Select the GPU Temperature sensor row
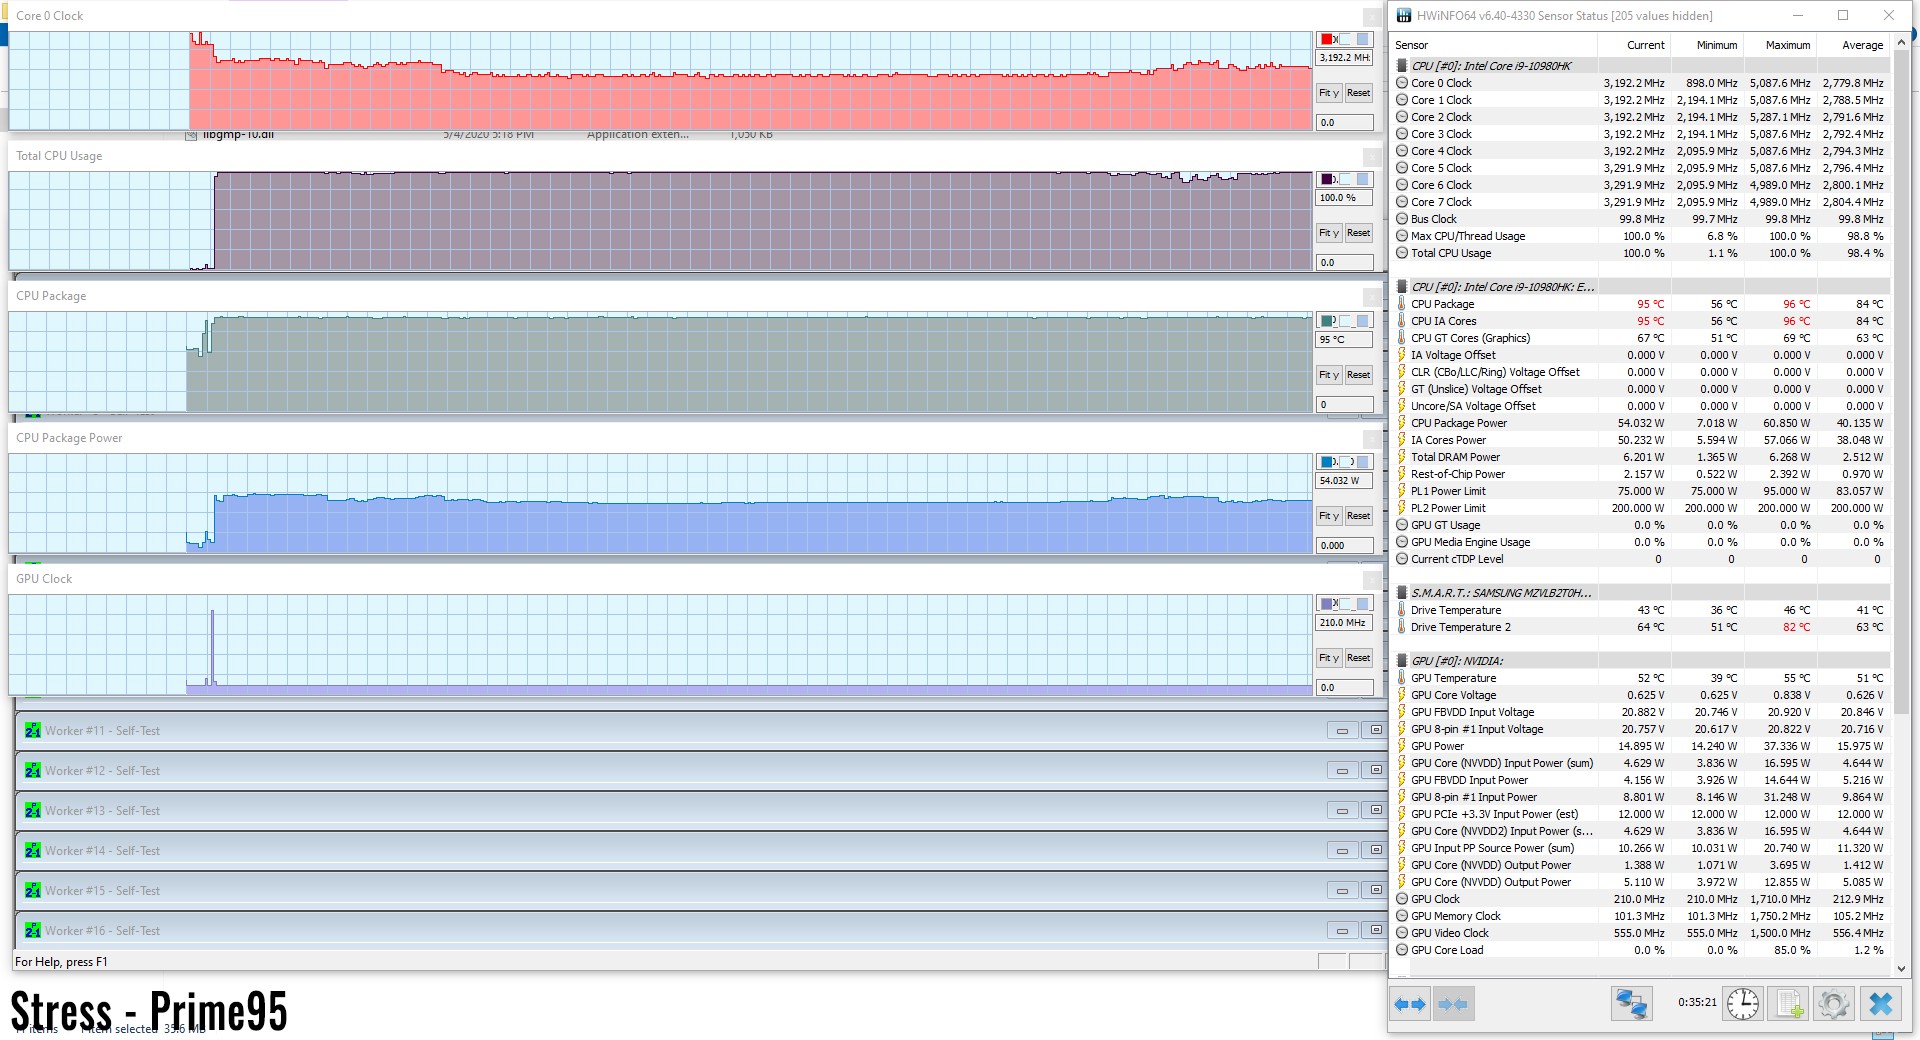This screenshot has height=1040, width=1920. point(1453,678)
